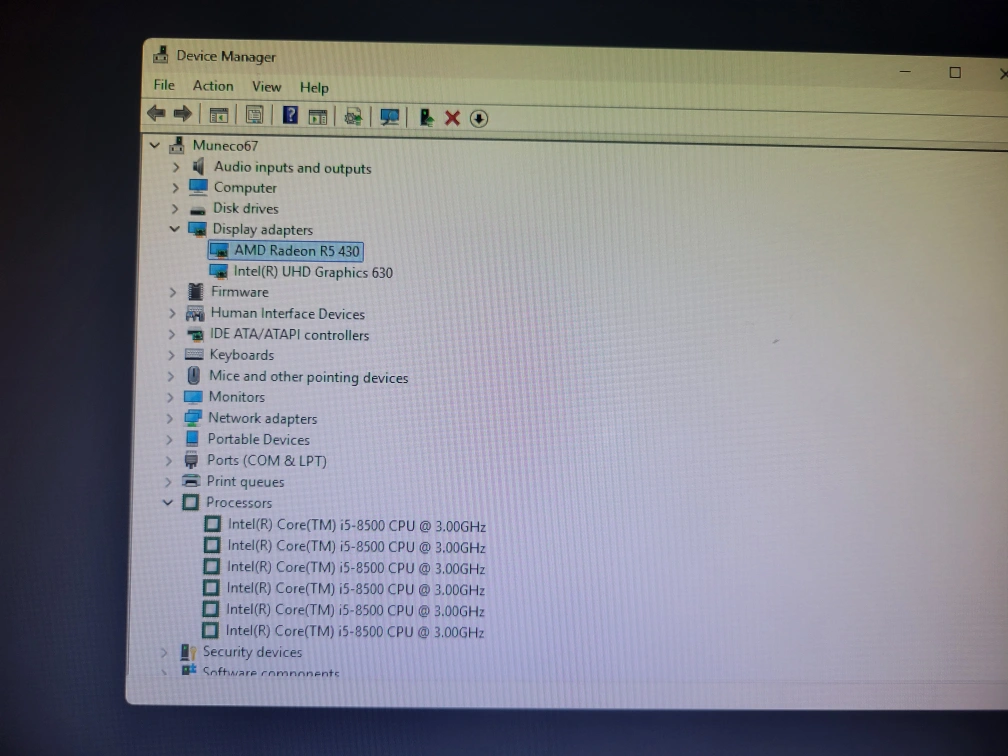Click the Back arrow toolbar icon
1008x756 pixels.
tap(155, 113)
